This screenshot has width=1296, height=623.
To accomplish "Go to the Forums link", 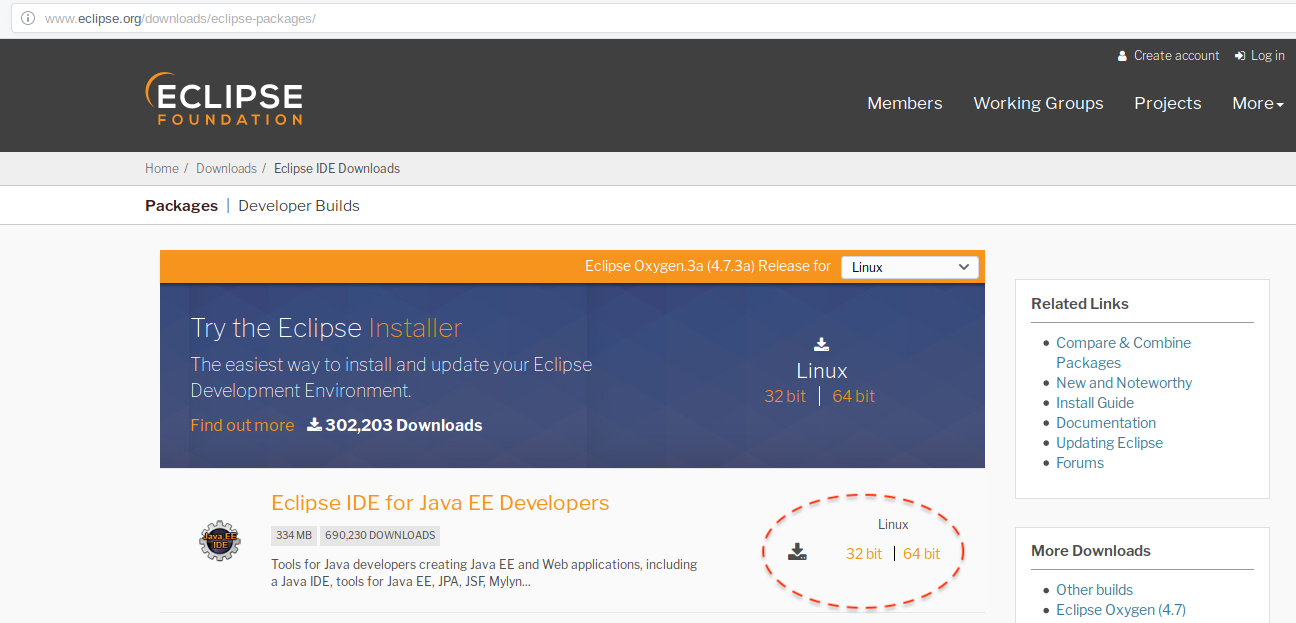I will [x=1080, y=462].
